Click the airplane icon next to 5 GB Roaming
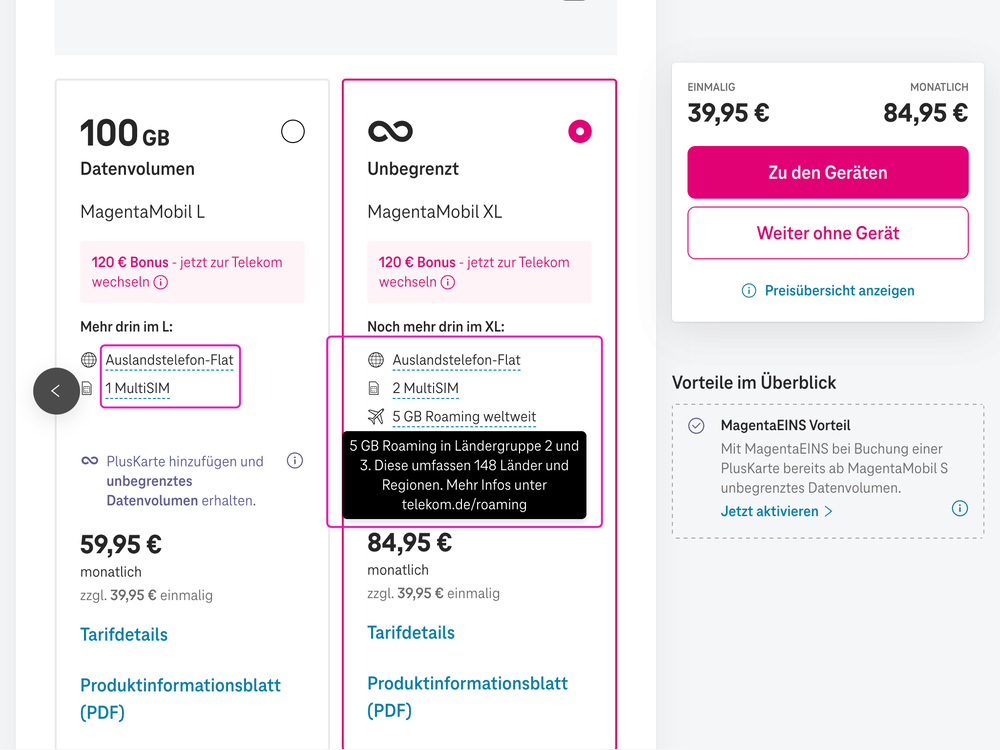1000x750 pixels. point(377,416)
